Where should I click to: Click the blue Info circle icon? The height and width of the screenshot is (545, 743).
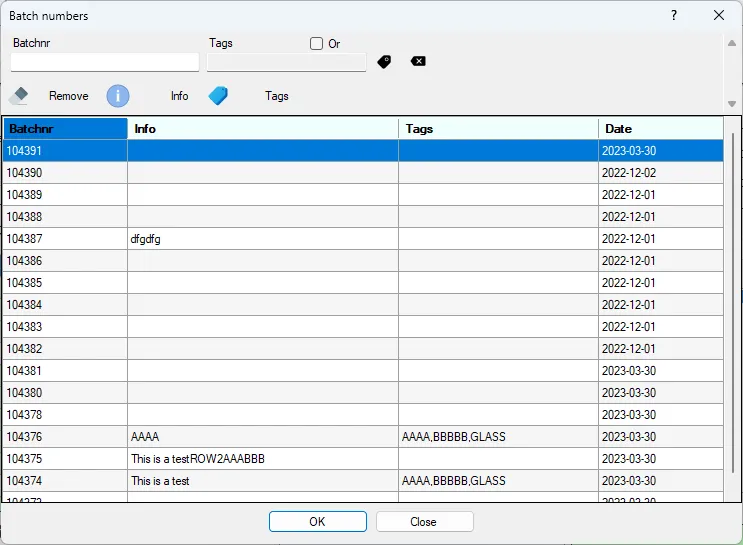click(118, 96)
